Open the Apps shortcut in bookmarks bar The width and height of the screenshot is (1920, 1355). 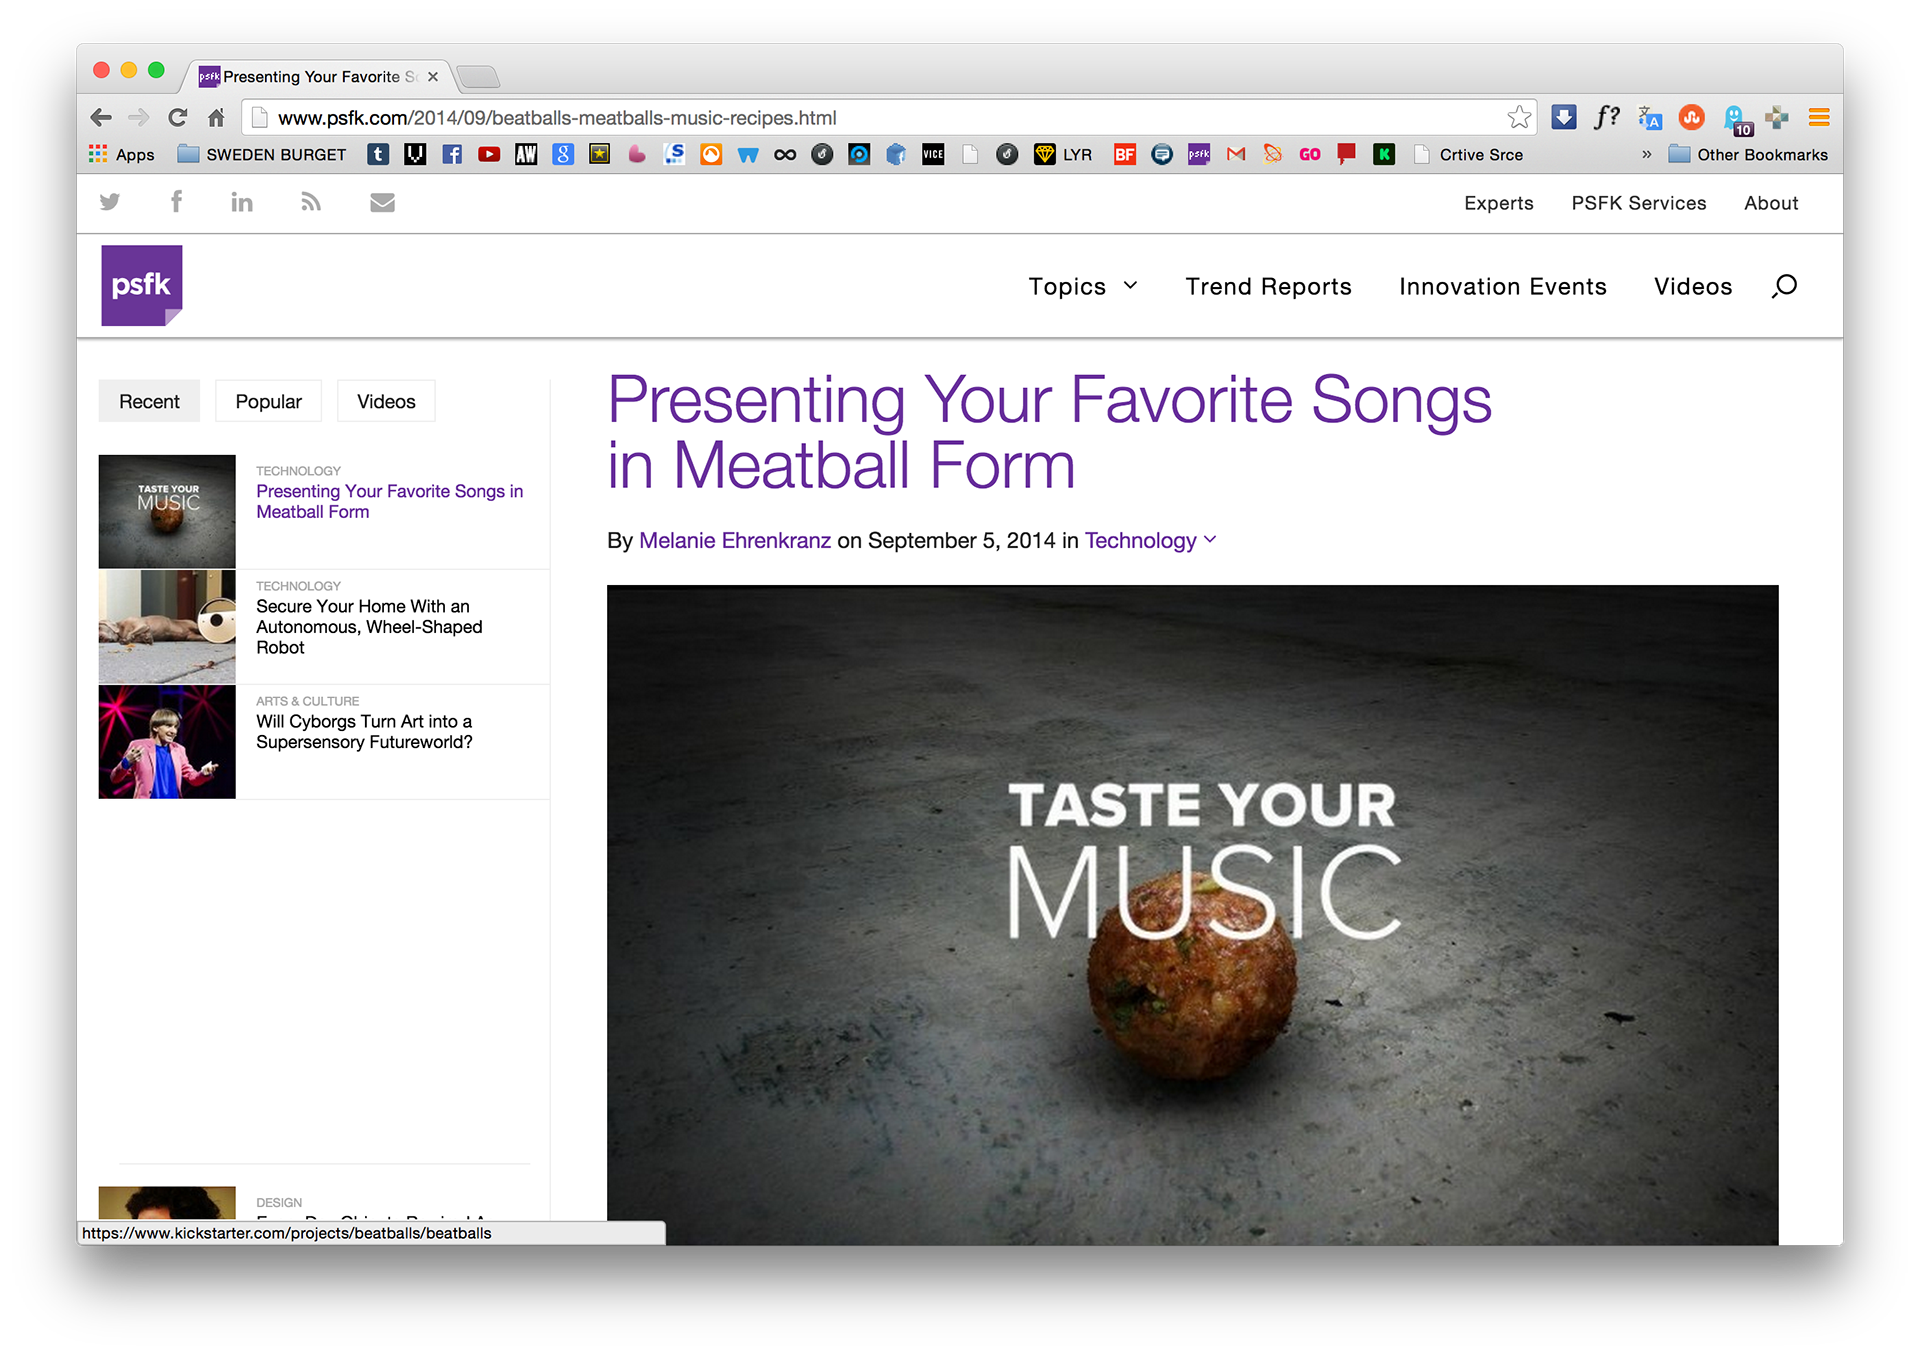(x=121, y=154)
